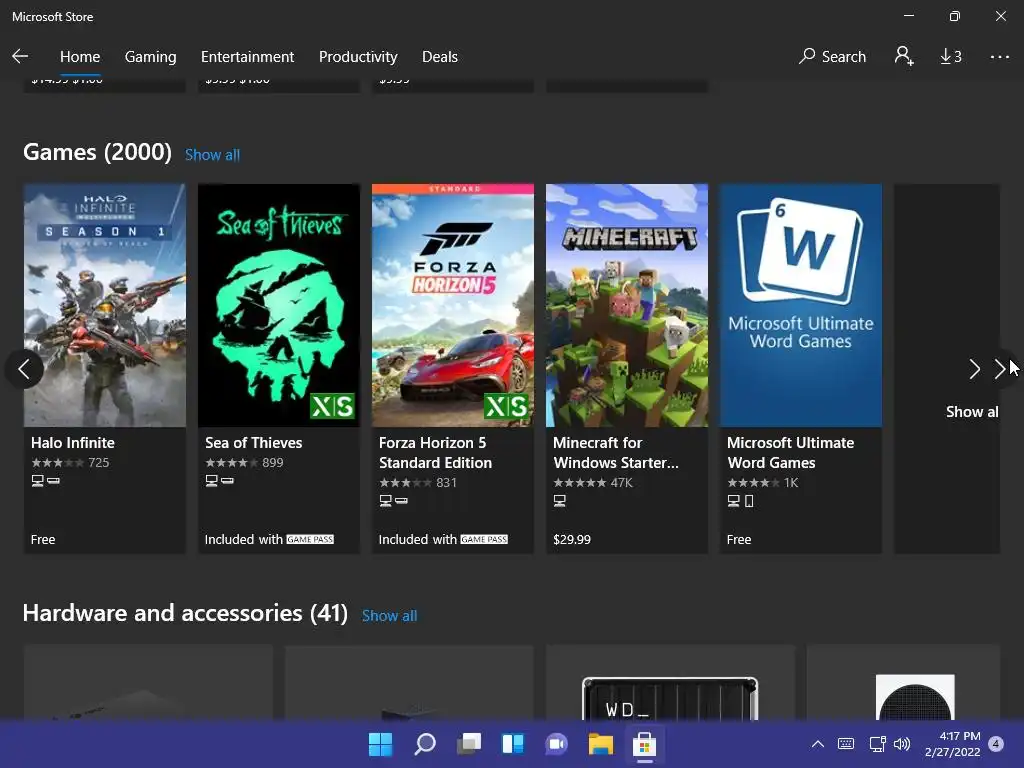
Task: Switch to the Home tab
Action: (x=80, y=57)
